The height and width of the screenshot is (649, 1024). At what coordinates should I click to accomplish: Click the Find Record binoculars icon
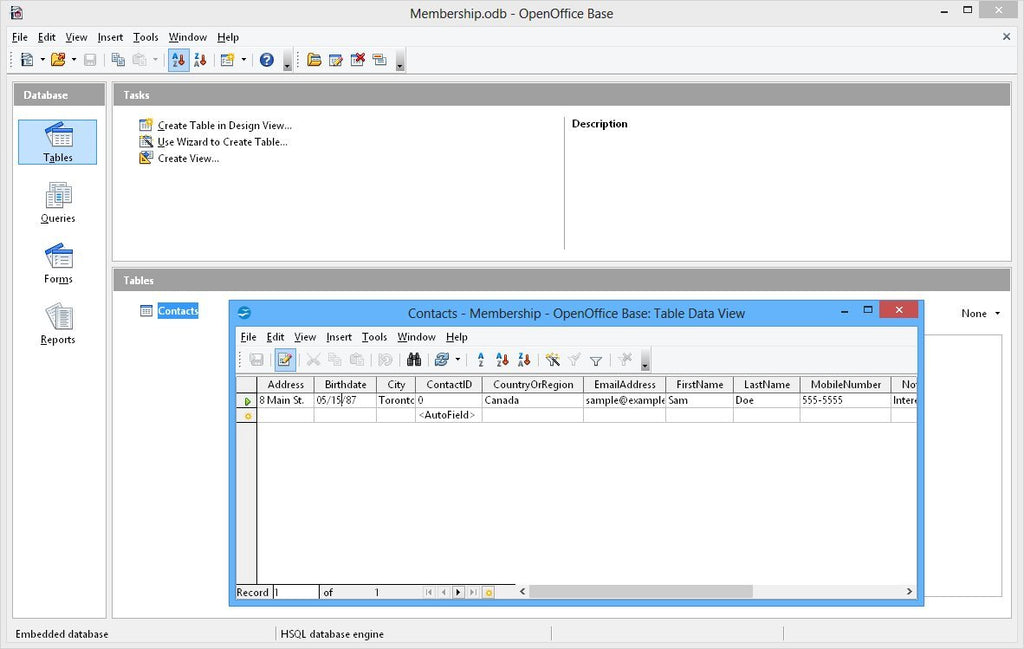click(415, 360)
